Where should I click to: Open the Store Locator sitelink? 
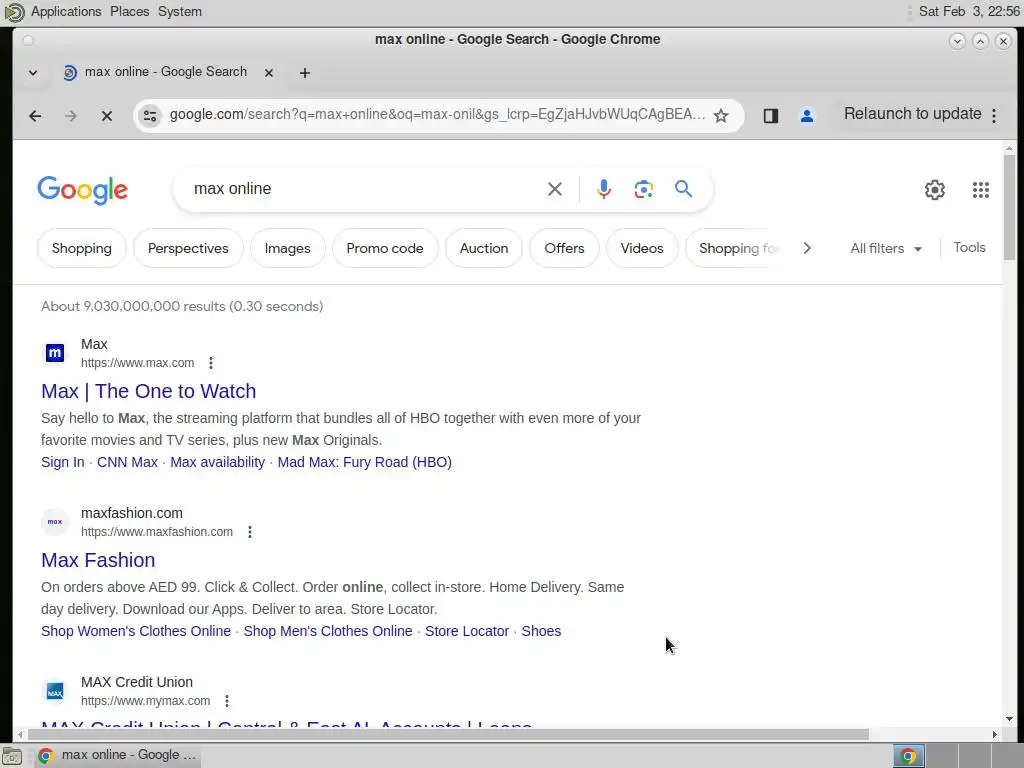tap(467, 632)
